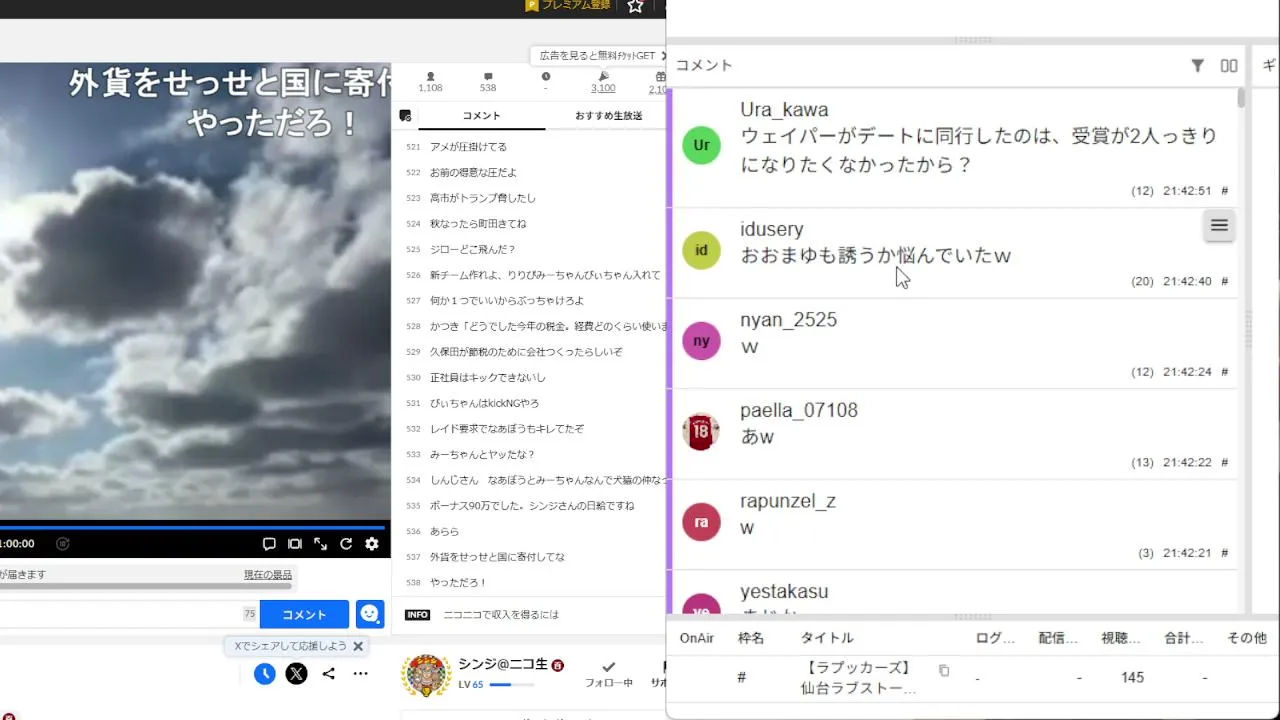Click username nyan_2525 in comment viewer

(x=788, y=320)
